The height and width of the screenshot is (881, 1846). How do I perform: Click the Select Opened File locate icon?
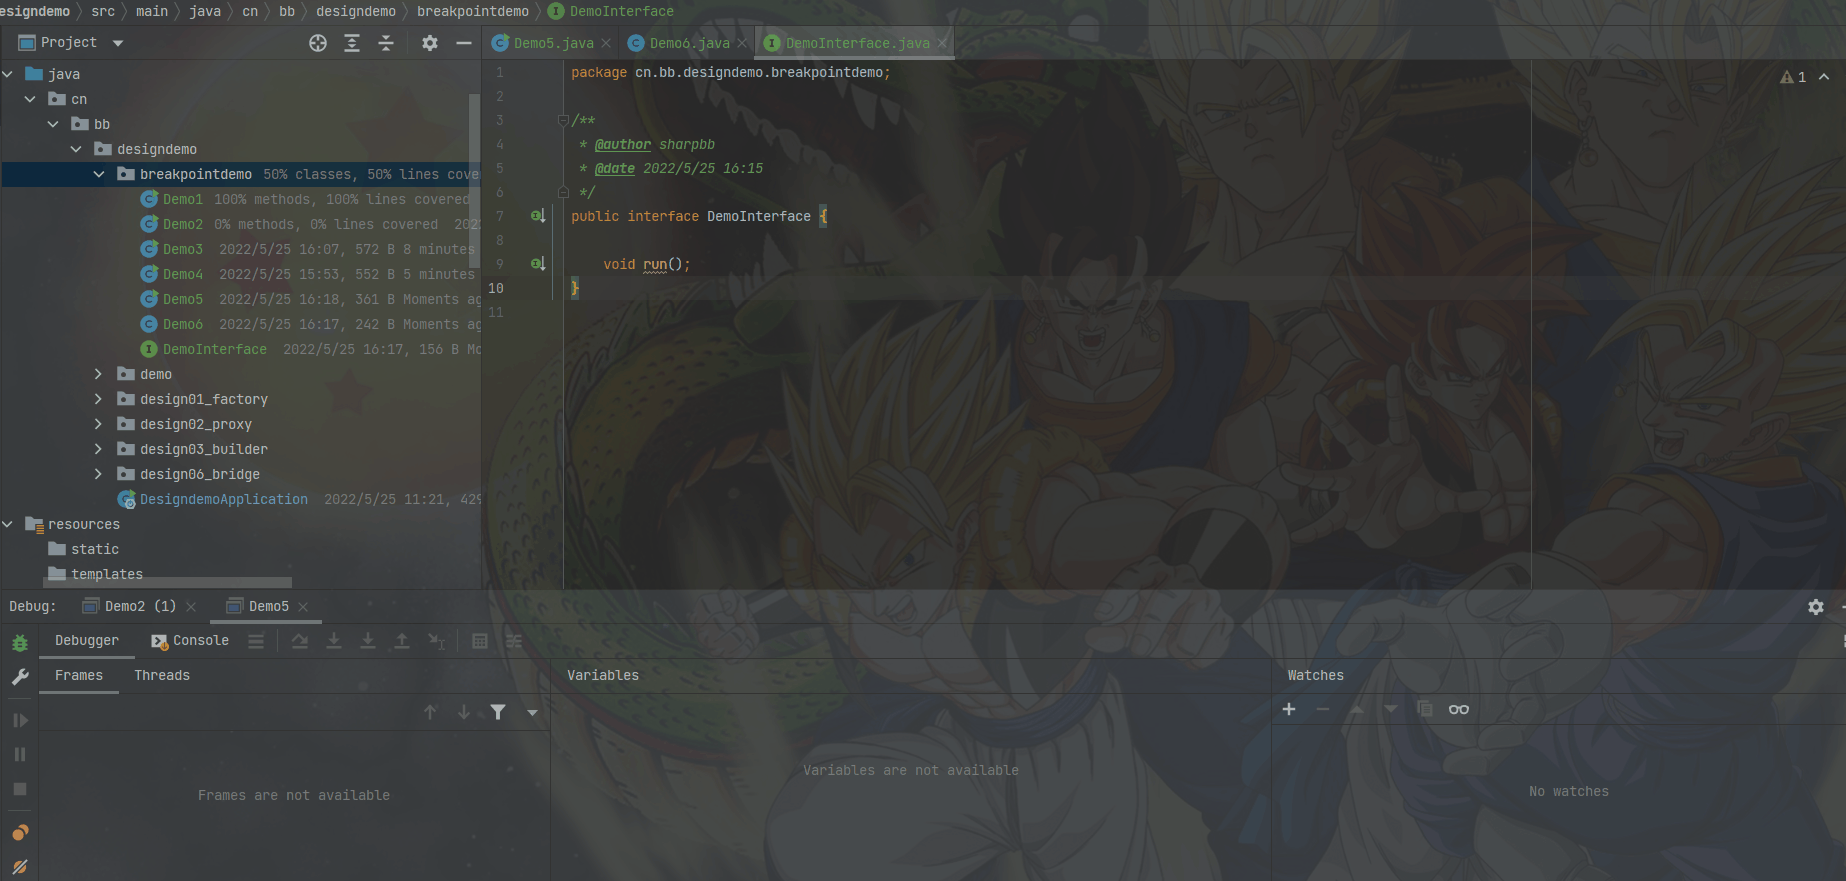tap(318, 43)
